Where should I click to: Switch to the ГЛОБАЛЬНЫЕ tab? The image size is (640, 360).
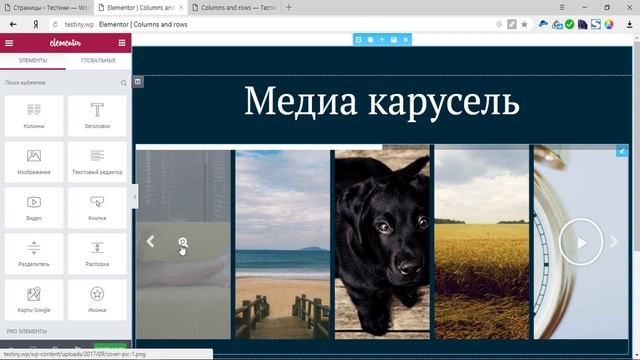[x=98, y=60]
